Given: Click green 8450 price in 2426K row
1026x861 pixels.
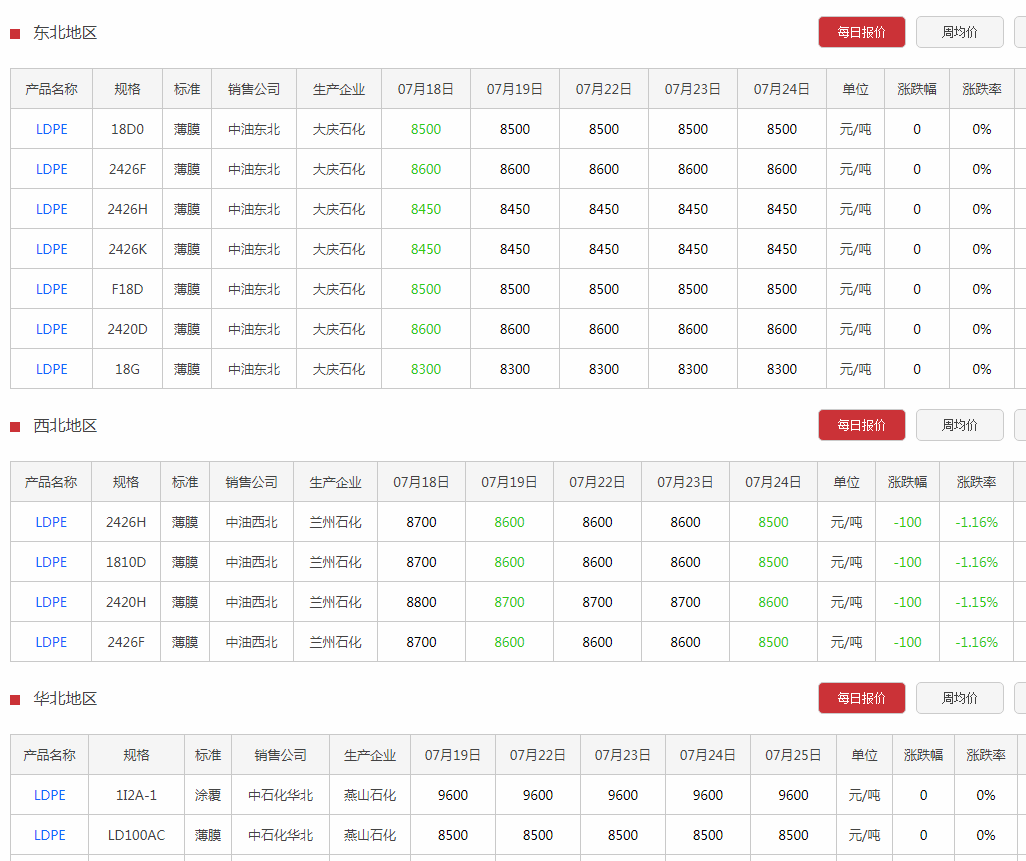Looking at the screenshot, I should tap(426, 249).
